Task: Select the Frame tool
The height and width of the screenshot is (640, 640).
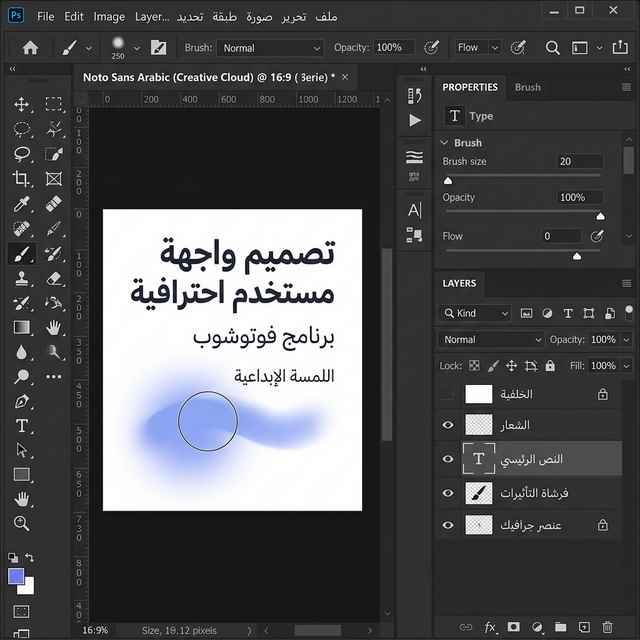Action: [x=54, y=179]
